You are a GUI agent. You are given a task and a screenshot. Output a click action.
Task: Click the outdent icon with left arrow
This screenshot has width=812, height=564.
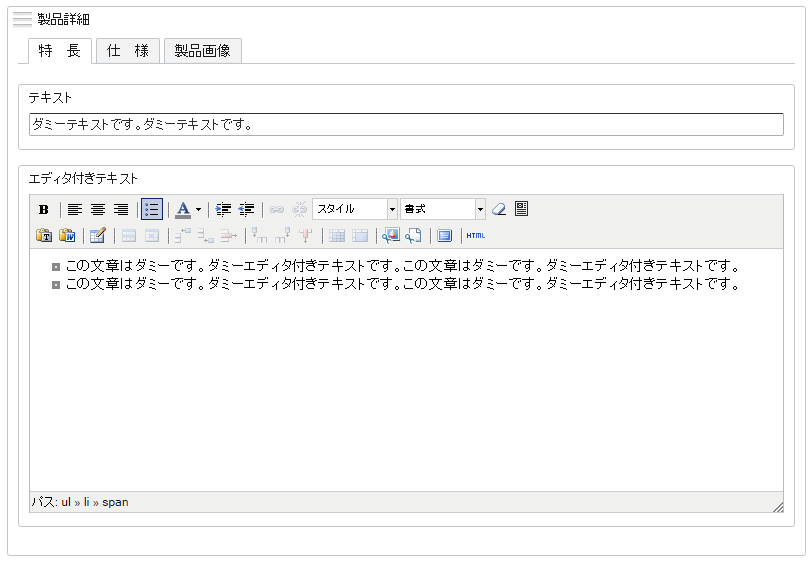[246, 209]
